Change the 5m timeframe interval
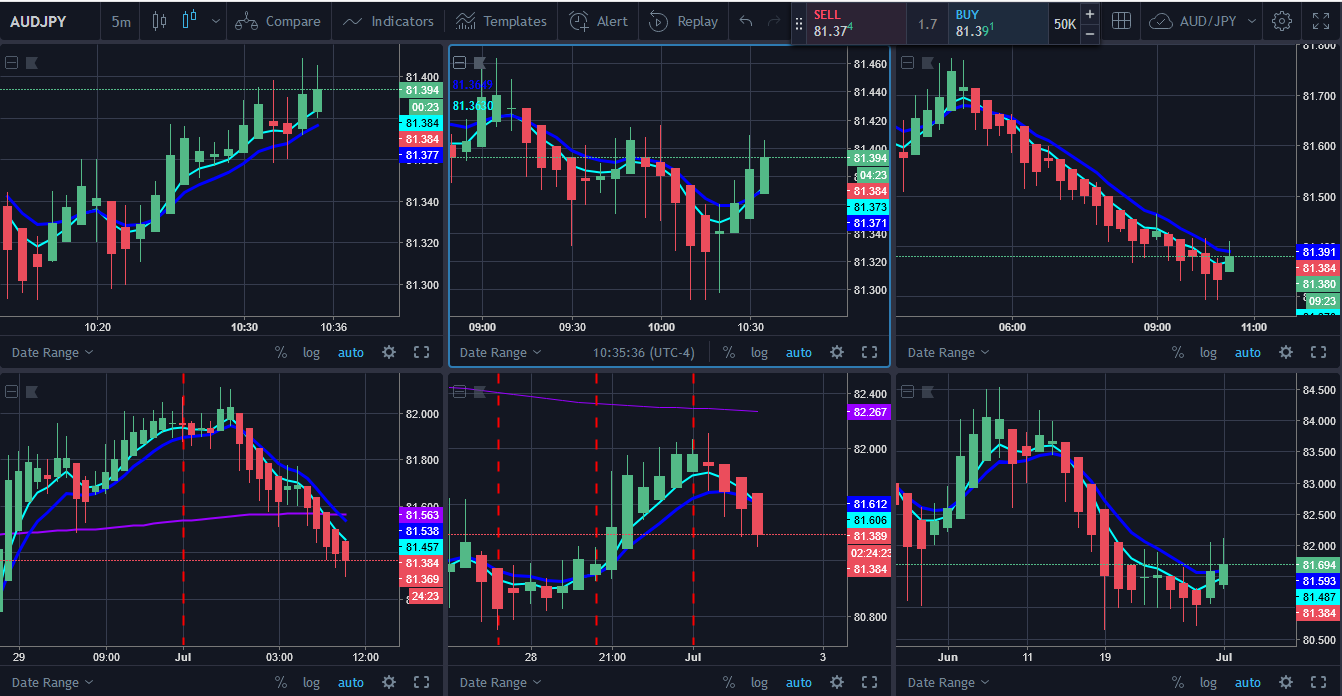The image size is (1342, 696). click(x=120, y=21)
